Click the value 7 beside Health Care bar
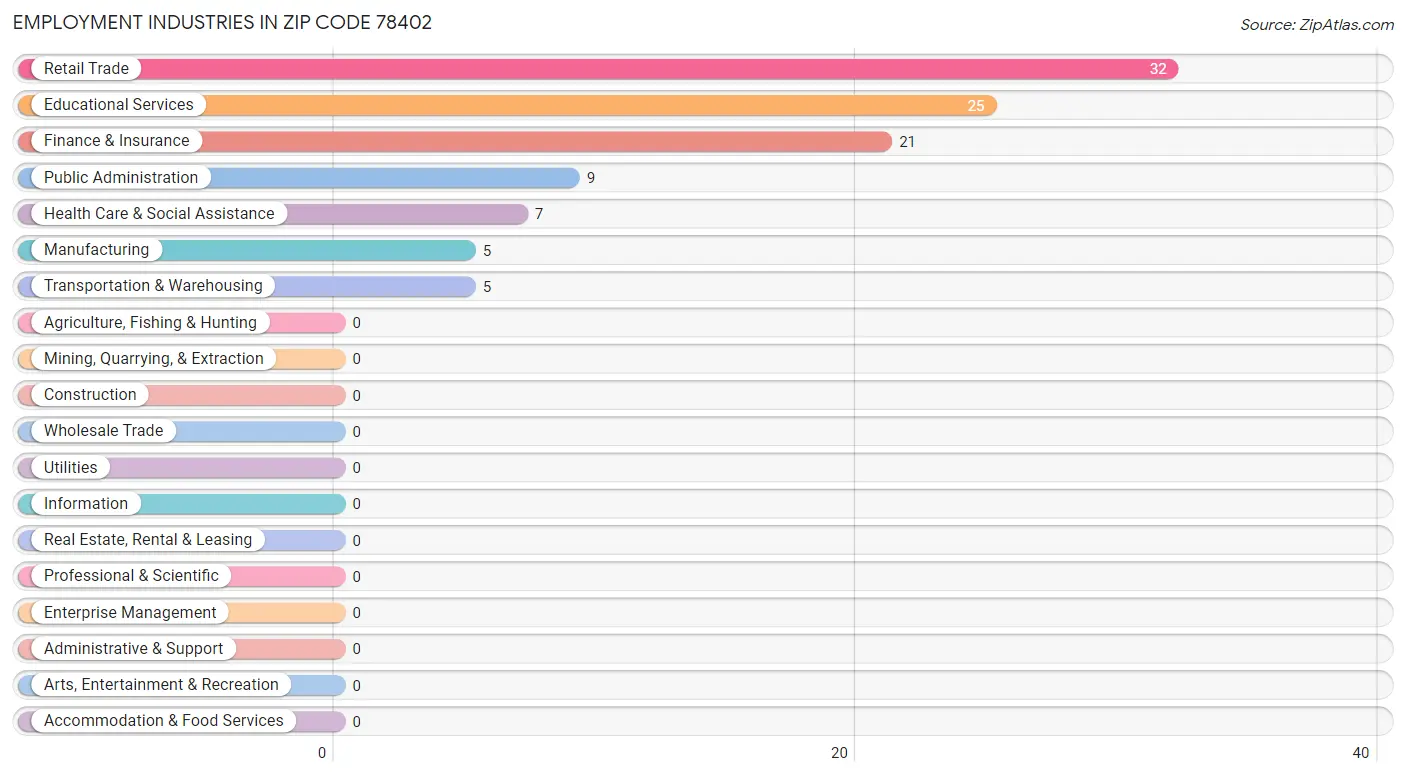Viewport: 1406px width, 776px height. (539, 215)
